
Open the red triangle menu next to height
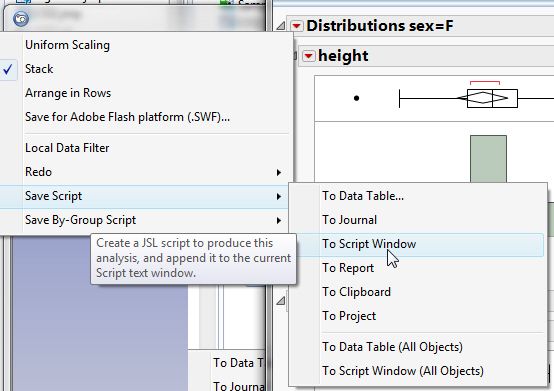click(309, 56)
